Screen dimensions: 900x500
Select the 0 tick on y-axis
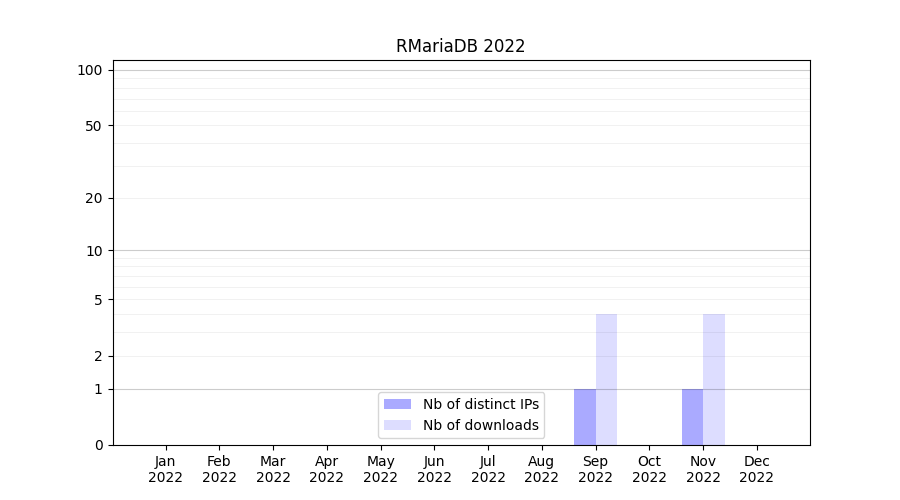point(98,445)
